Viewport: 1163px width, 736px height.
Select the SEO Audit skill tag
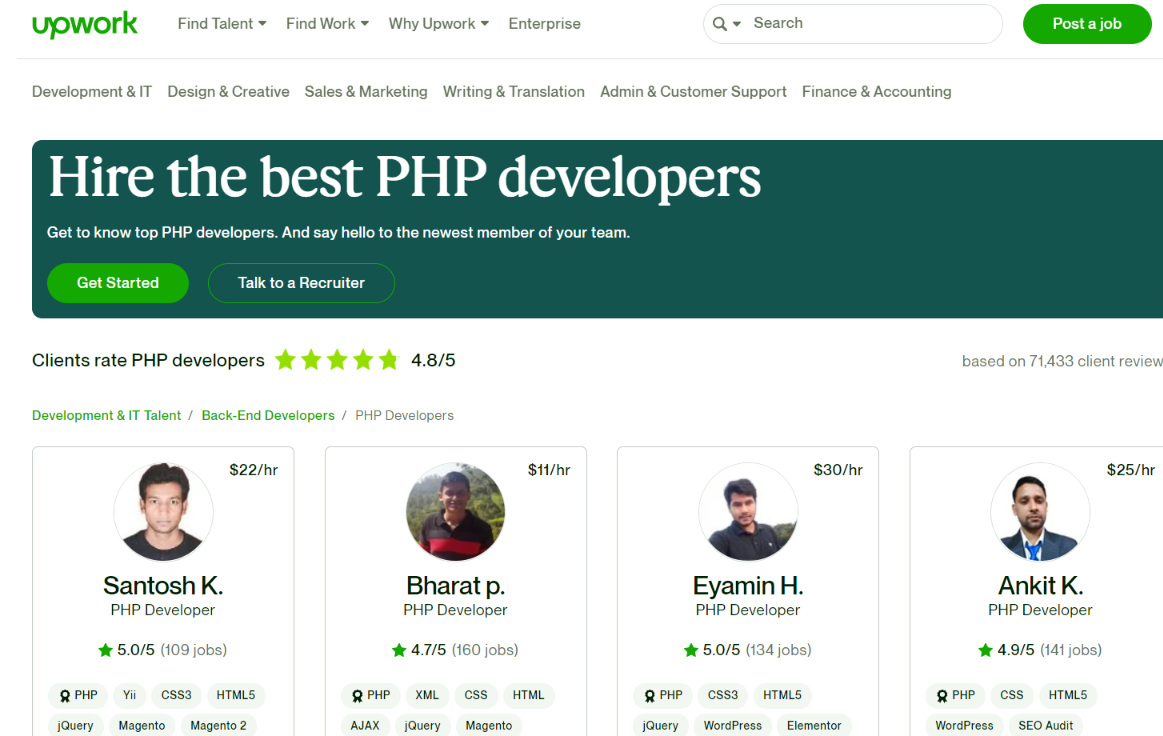pos(1045,726)
